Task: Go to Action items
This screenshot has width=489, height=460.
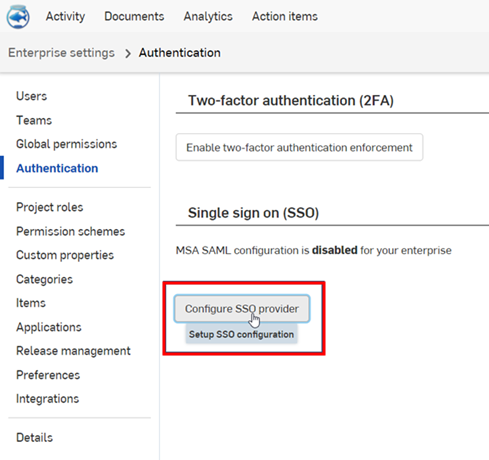Action: tap(285, 16)
